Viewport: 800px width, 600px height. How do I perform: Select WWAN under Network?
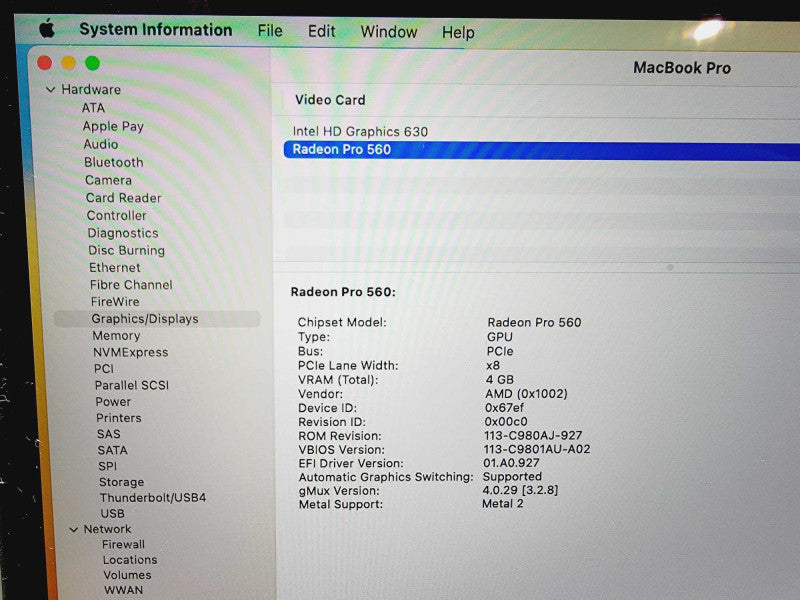[x=123, y=590]
